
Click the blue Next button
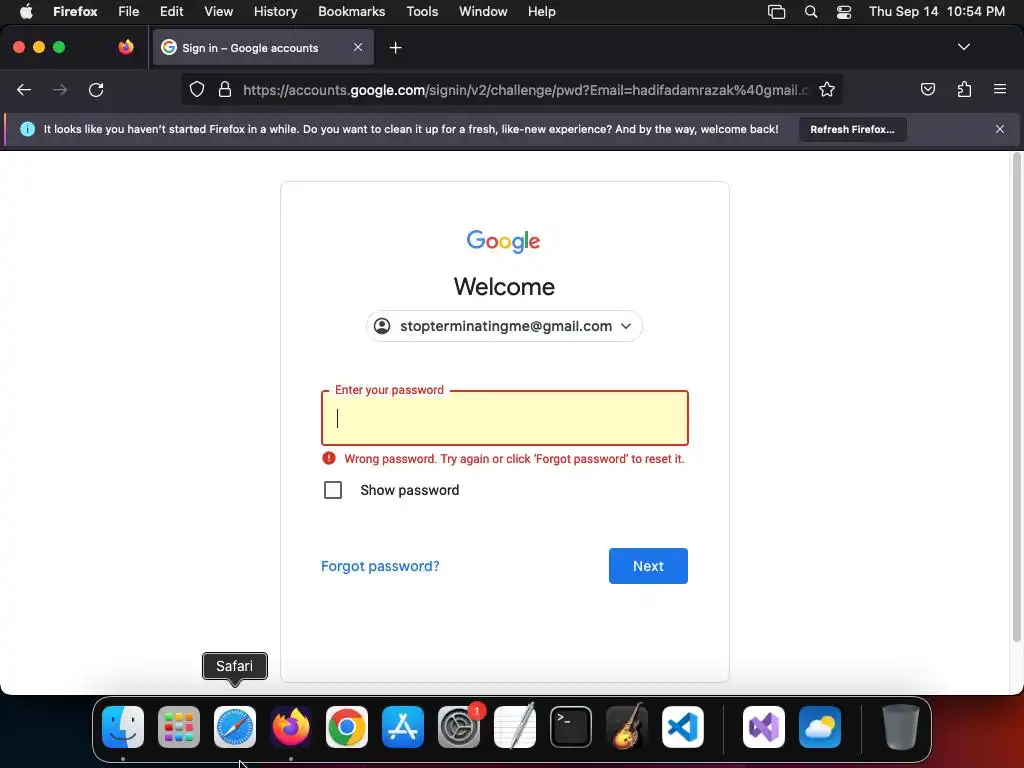point(648,566)
